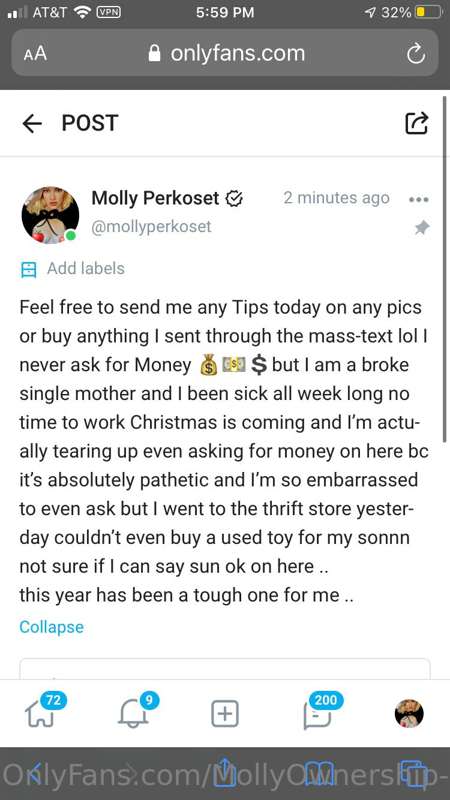Open the three-dot post options menu
The image size is (450, 800).
(419, 199)
